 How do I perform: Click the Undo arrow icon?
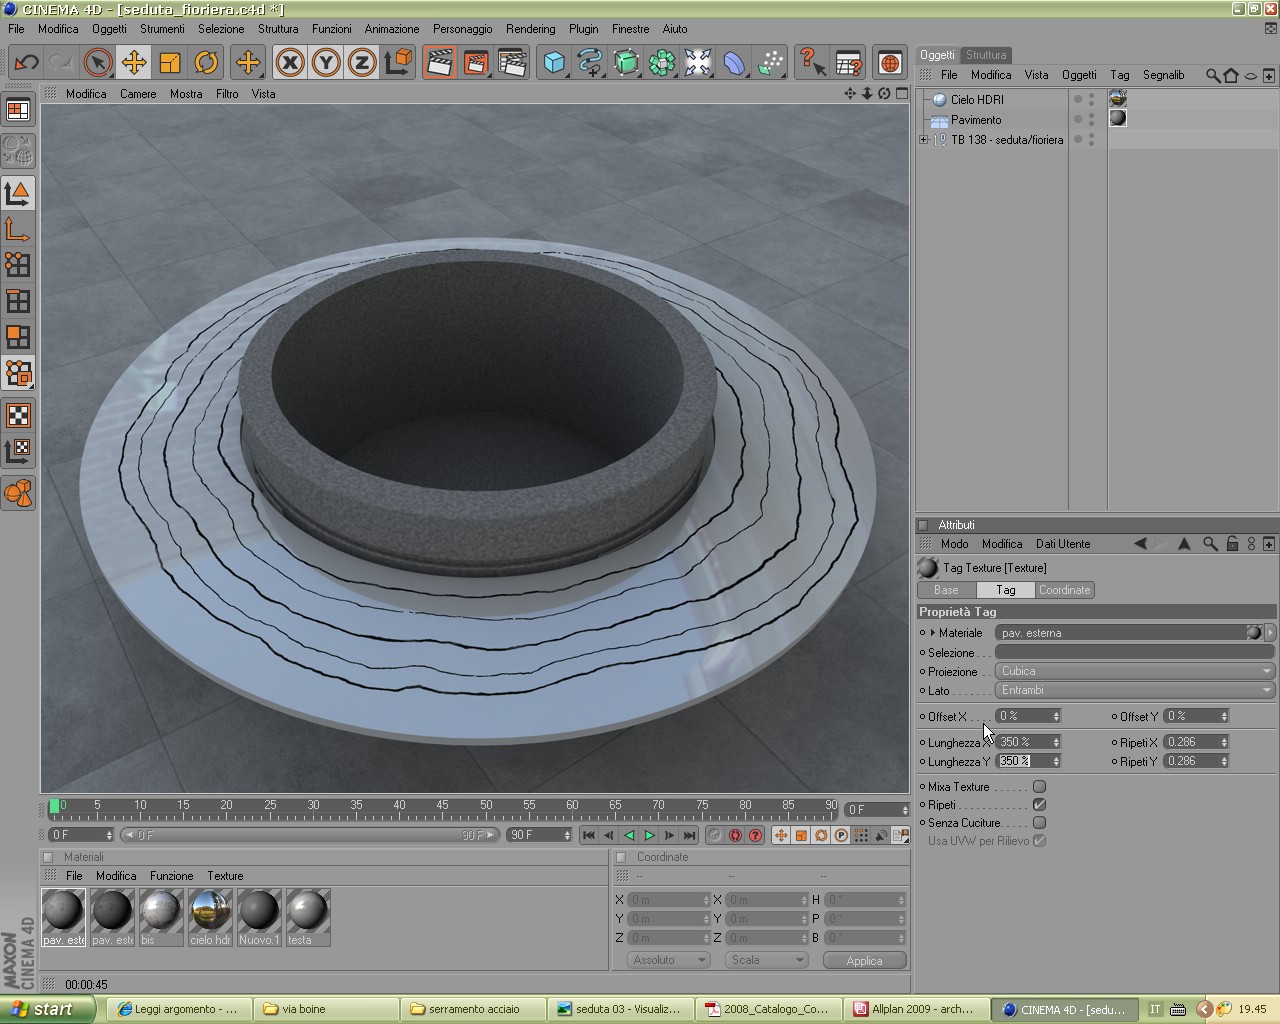(x=26, y=62)
